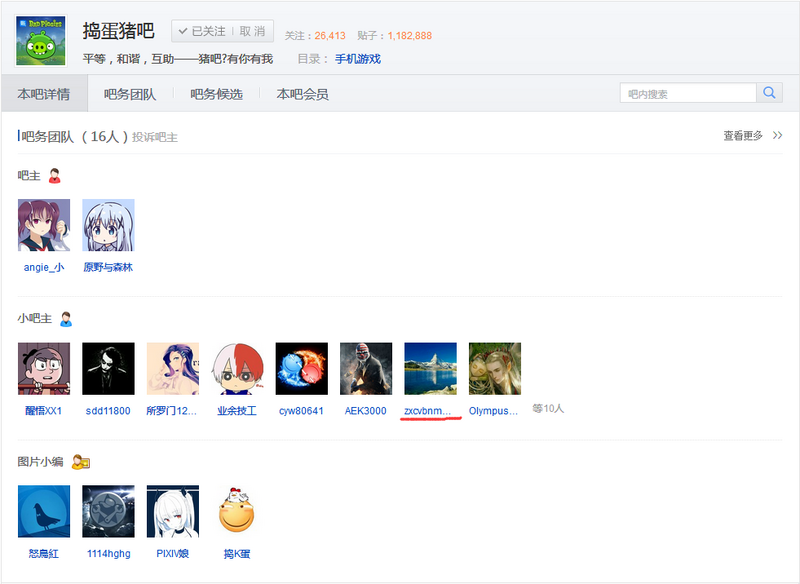Click the 捣K蛋 username
800x584 pixels.
pyautogui.click(x=237, y=553)
